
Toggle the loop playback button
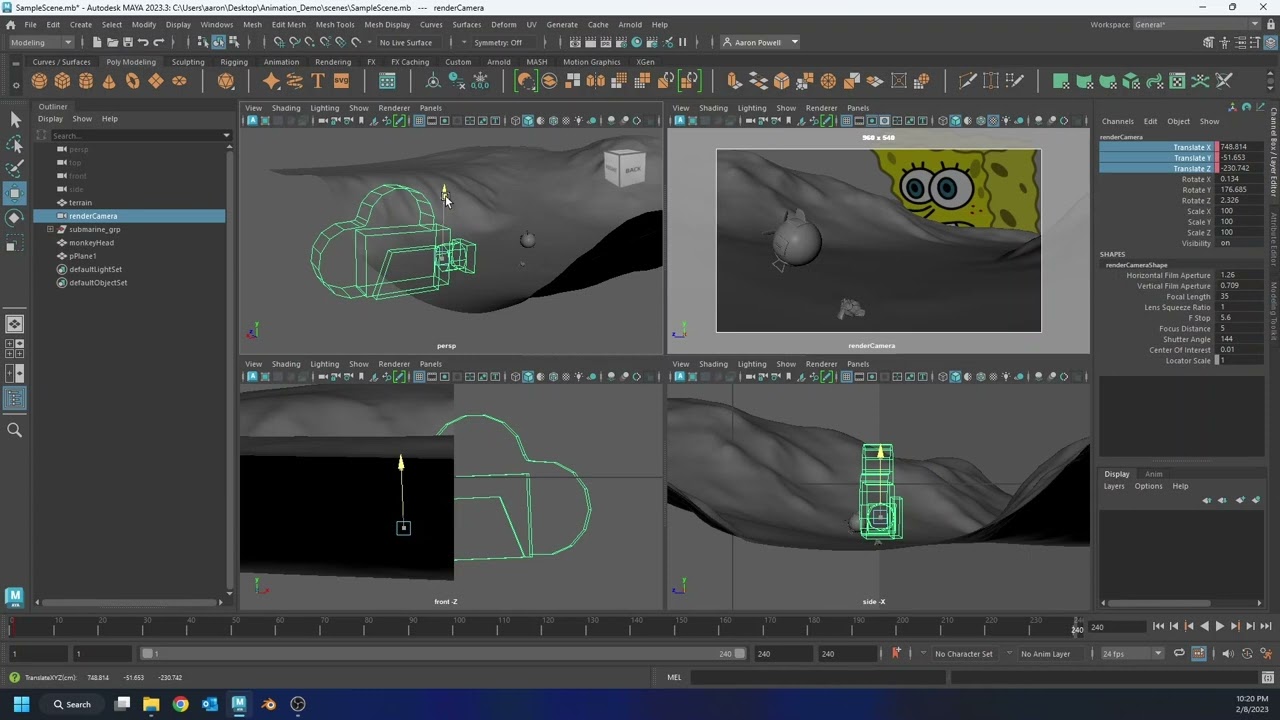[1179, 654]
